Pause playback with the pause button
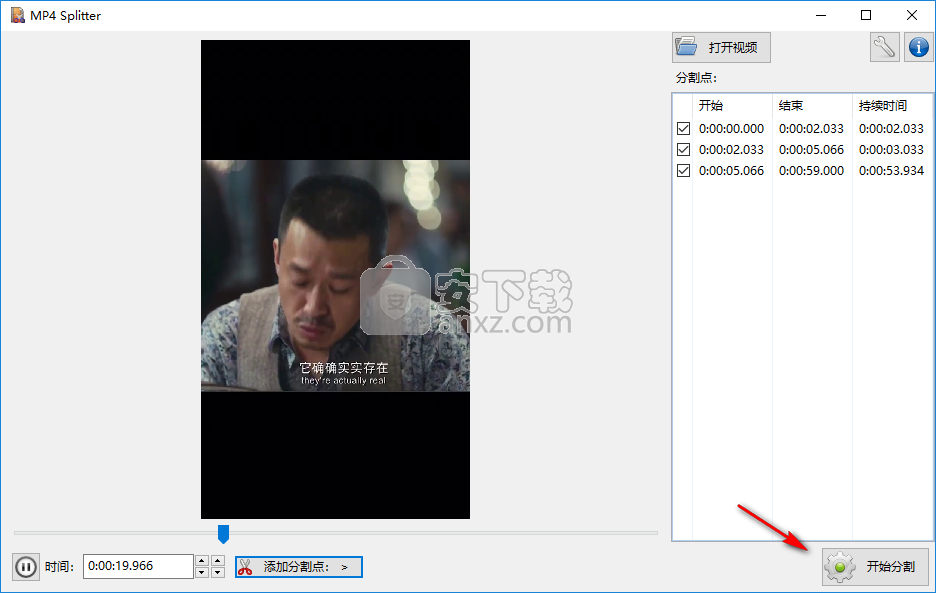The image size is (936, 593). (x=26, y=567)
